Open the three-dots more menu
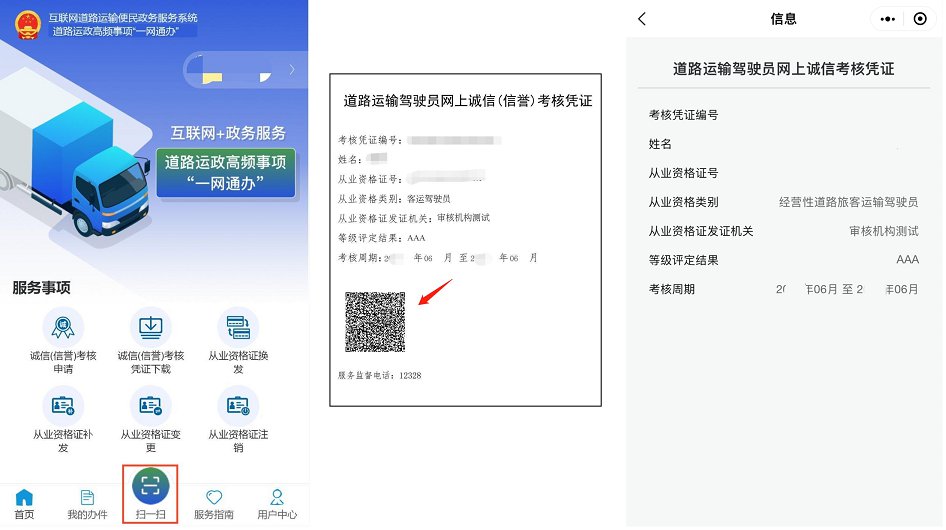Screen dimensions: 946x530 [887, 19]
